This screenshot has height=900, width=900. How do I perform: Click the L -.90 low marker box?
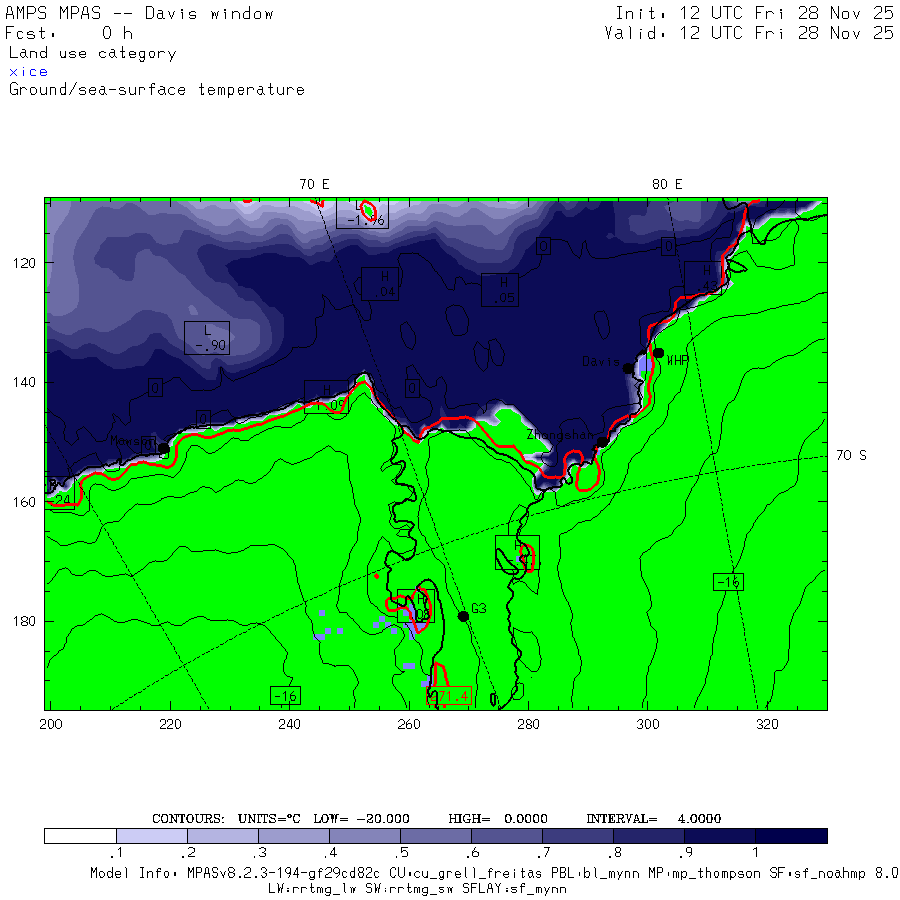207,338
